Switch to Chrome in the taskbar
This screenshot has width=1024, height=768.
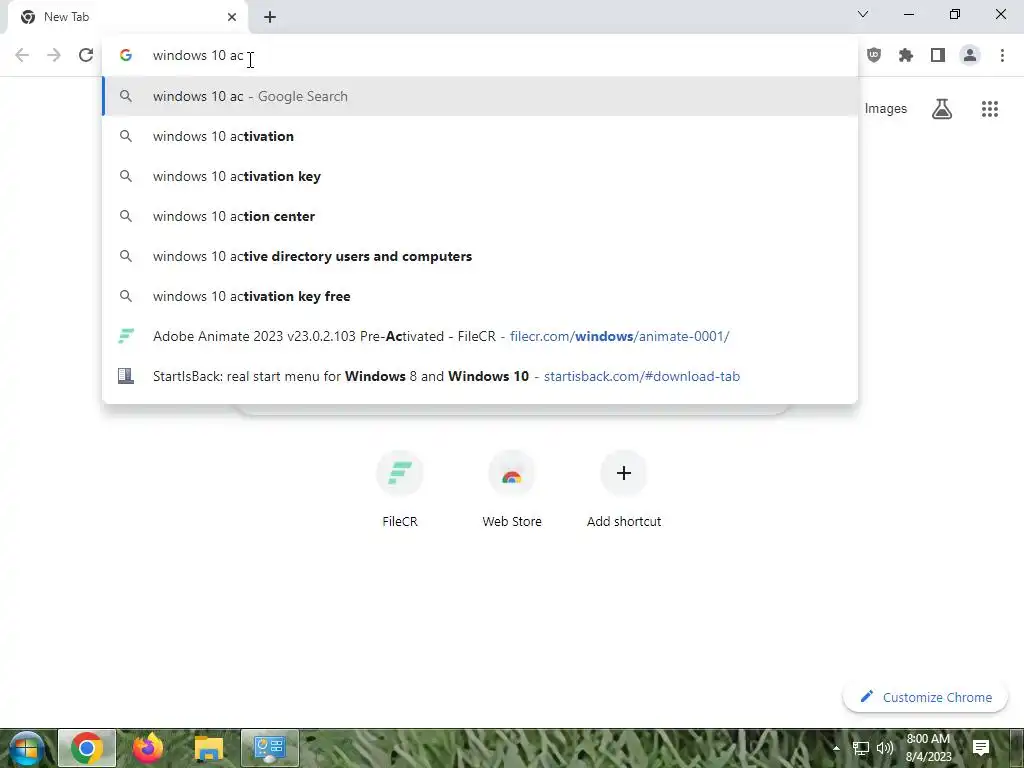87,748
